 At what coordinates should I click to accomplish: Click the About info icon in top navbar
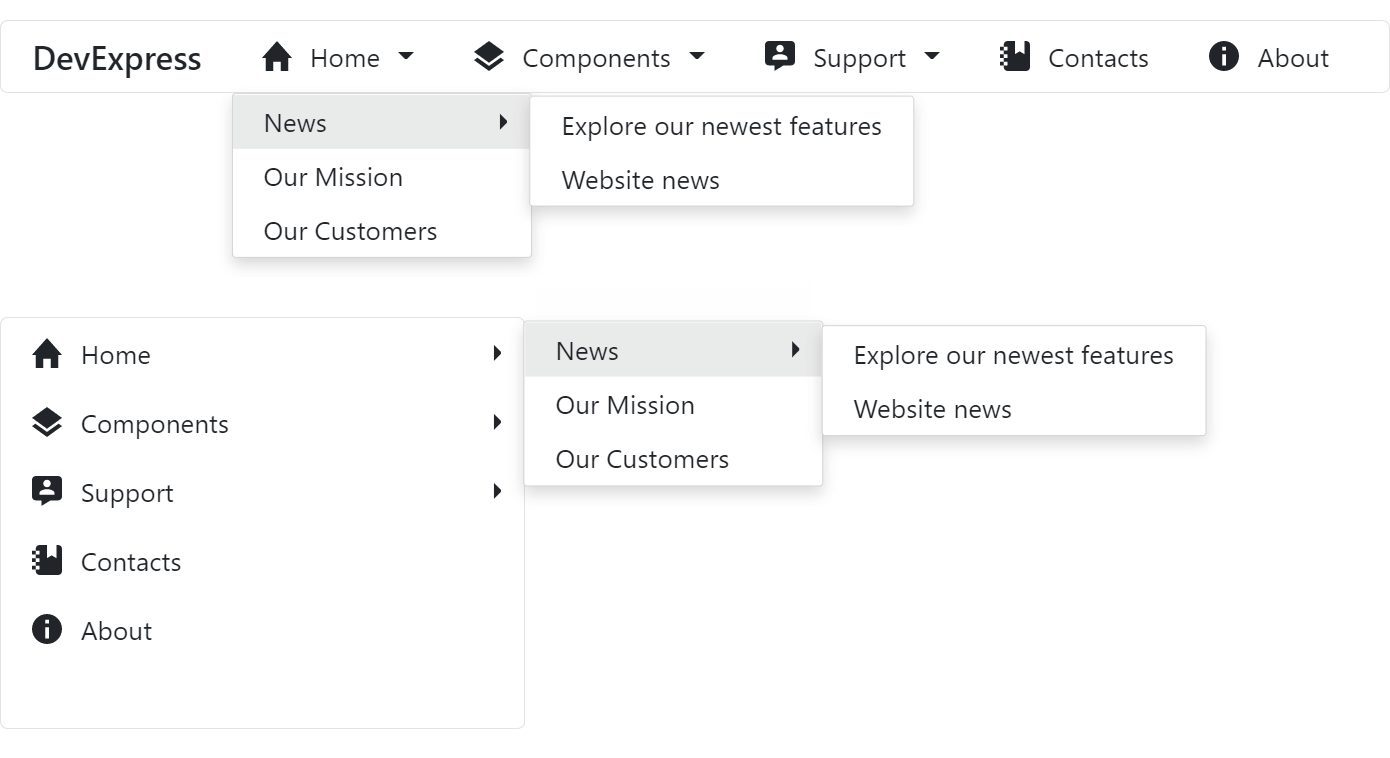1223,57
